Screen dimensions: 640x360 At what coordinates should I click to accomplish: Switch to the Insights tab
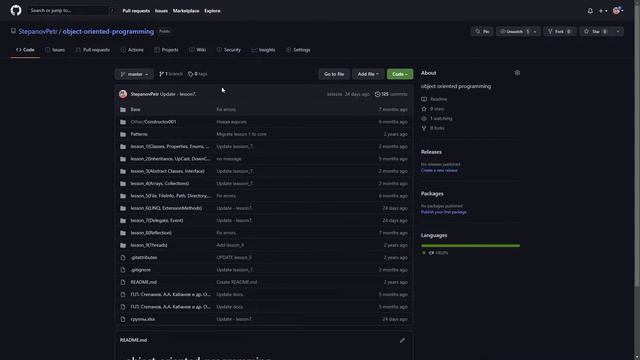(x=263, y=50)
